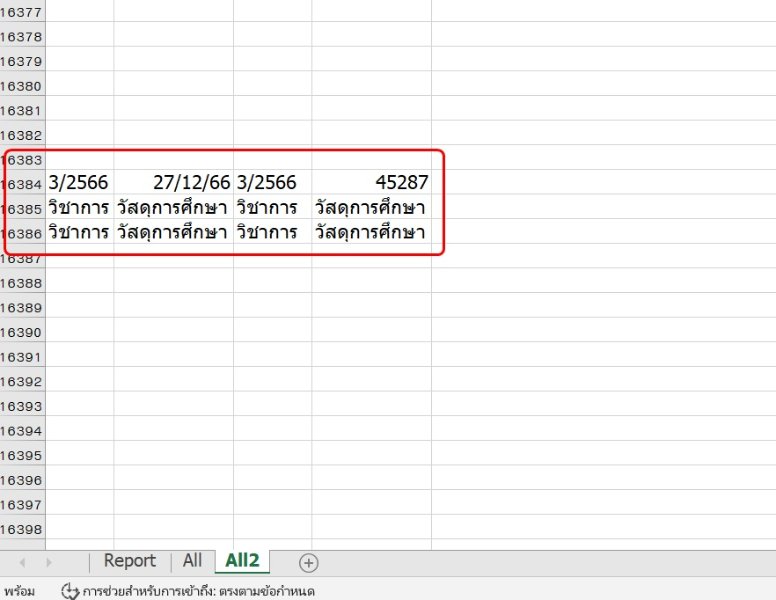Click the cell showing 45287
Screen dimensions: 776x600
pos(371,182)
